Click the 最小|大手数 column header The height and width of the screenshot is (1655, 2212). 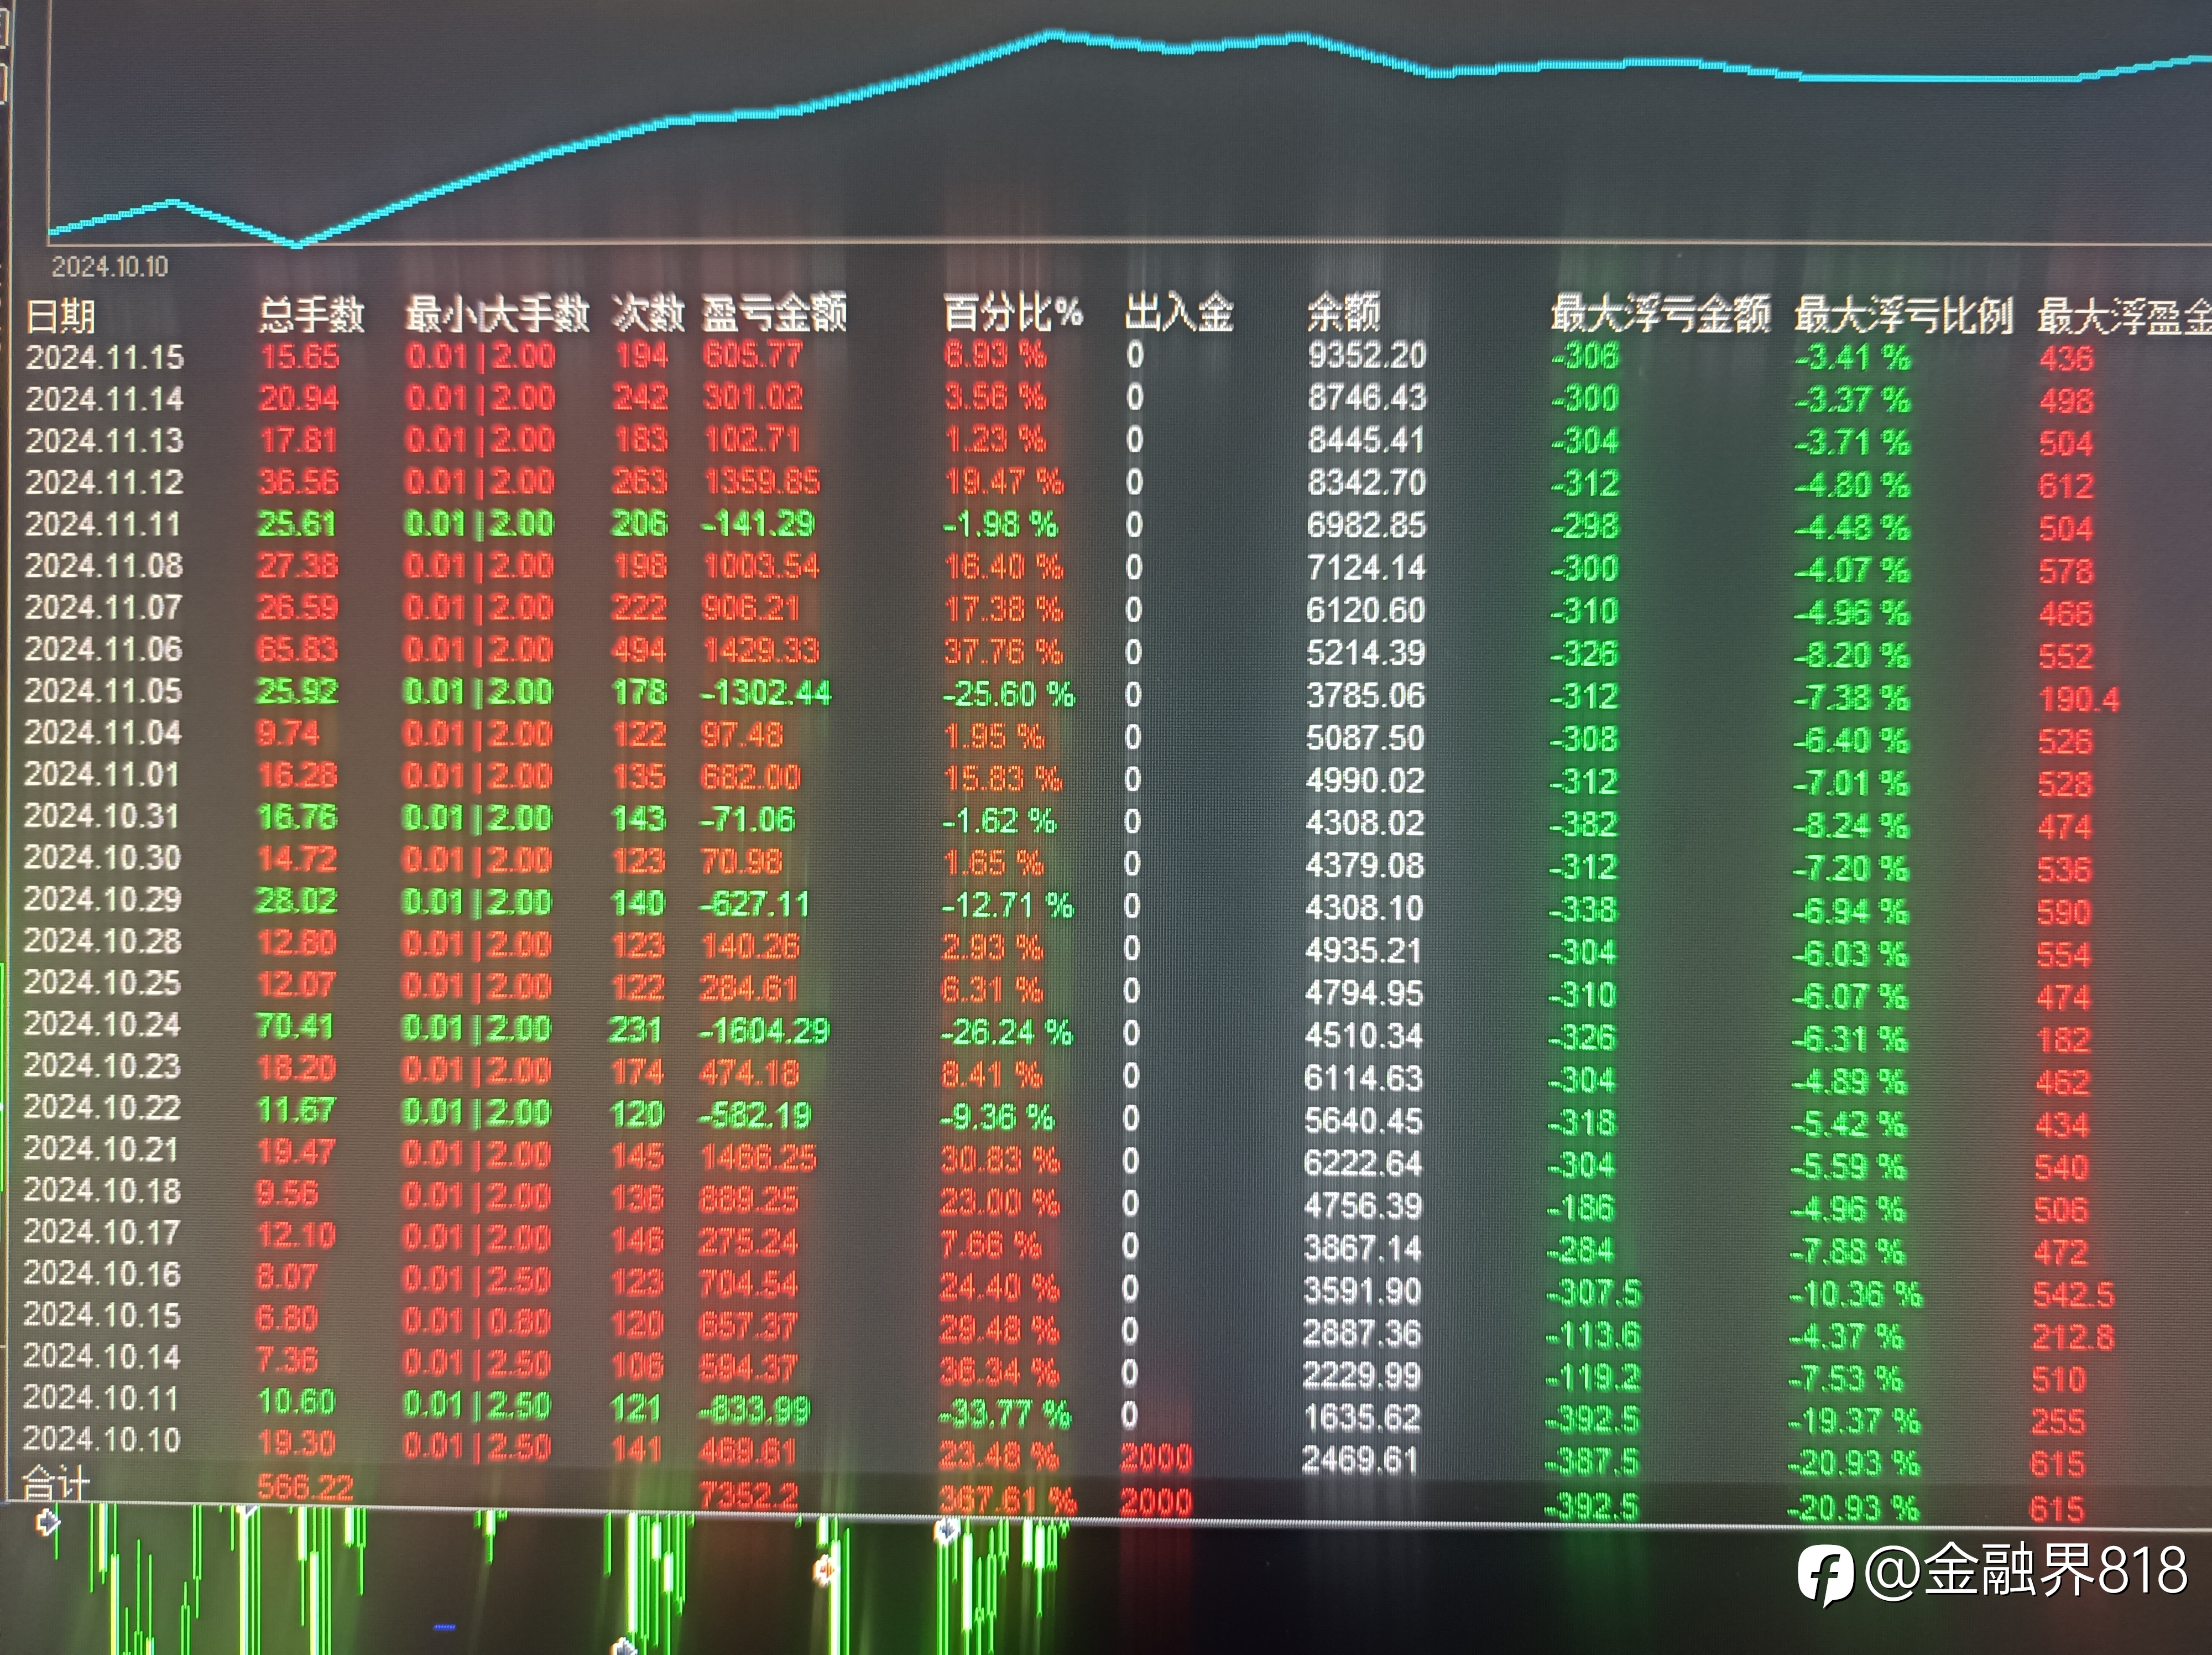coord(497,314)
